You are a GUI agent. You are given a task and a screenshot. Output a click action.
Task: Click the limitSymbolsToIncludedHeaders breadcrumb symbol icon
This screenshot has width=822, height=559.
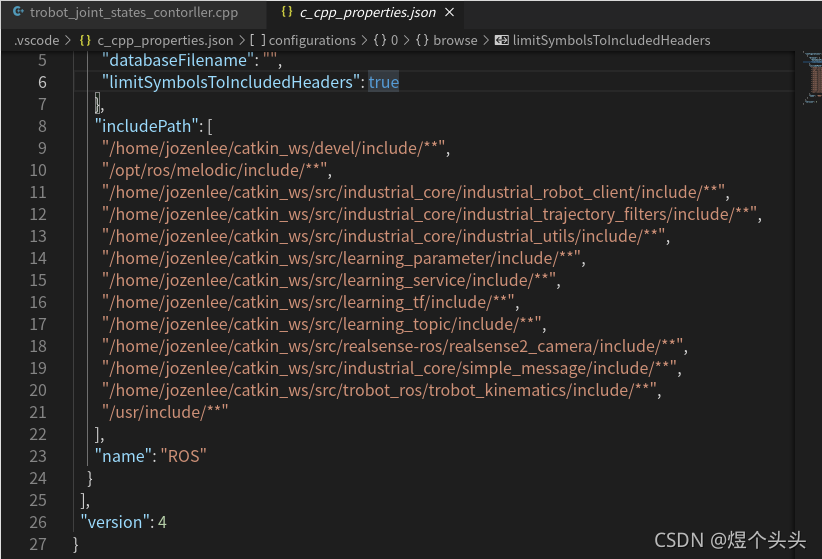(x=502, y=40)
